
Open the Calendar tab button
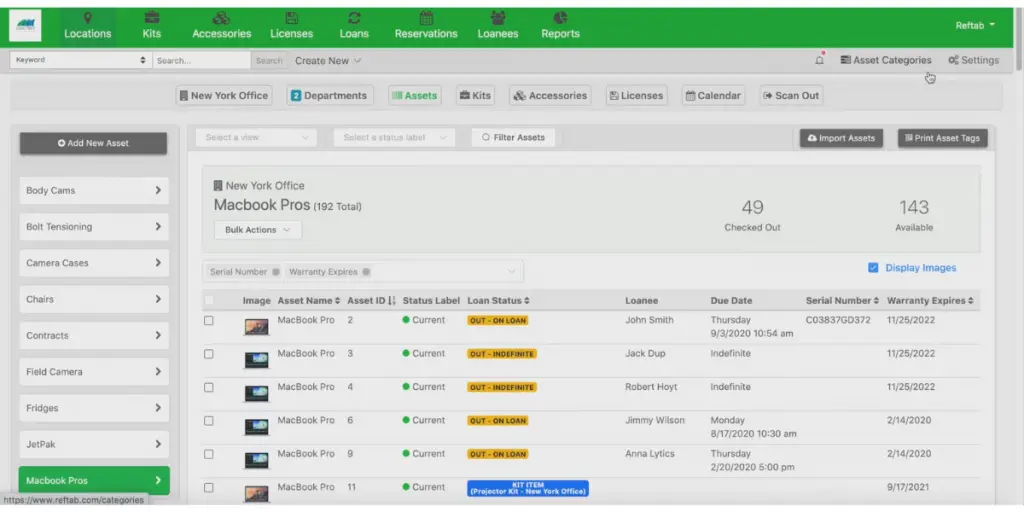pos(713,95)
